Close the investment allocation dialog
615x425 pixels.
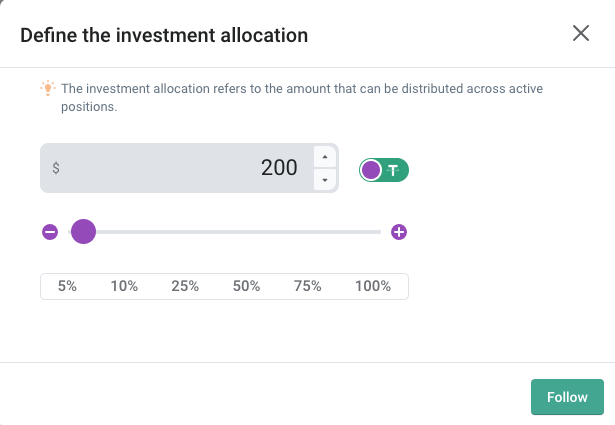click(x=581, y=33)
